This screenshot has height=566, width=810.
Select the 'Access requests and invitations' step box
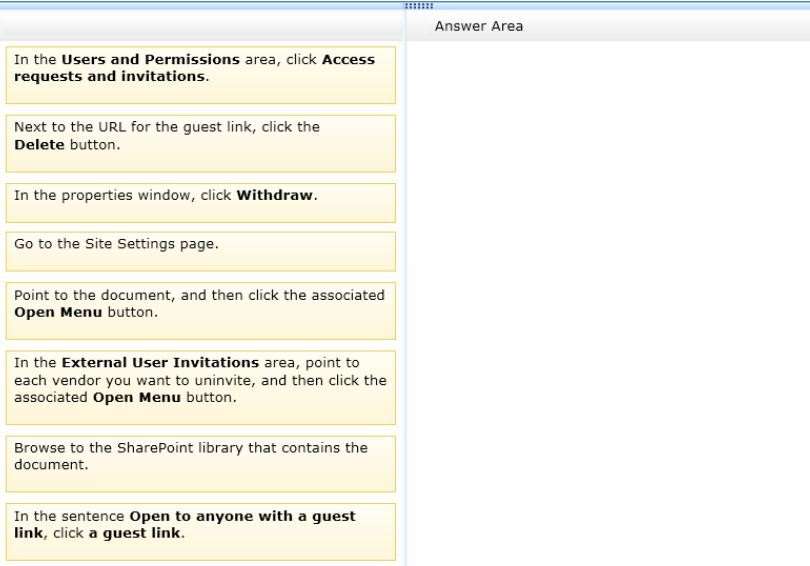[x=200, y=75]
